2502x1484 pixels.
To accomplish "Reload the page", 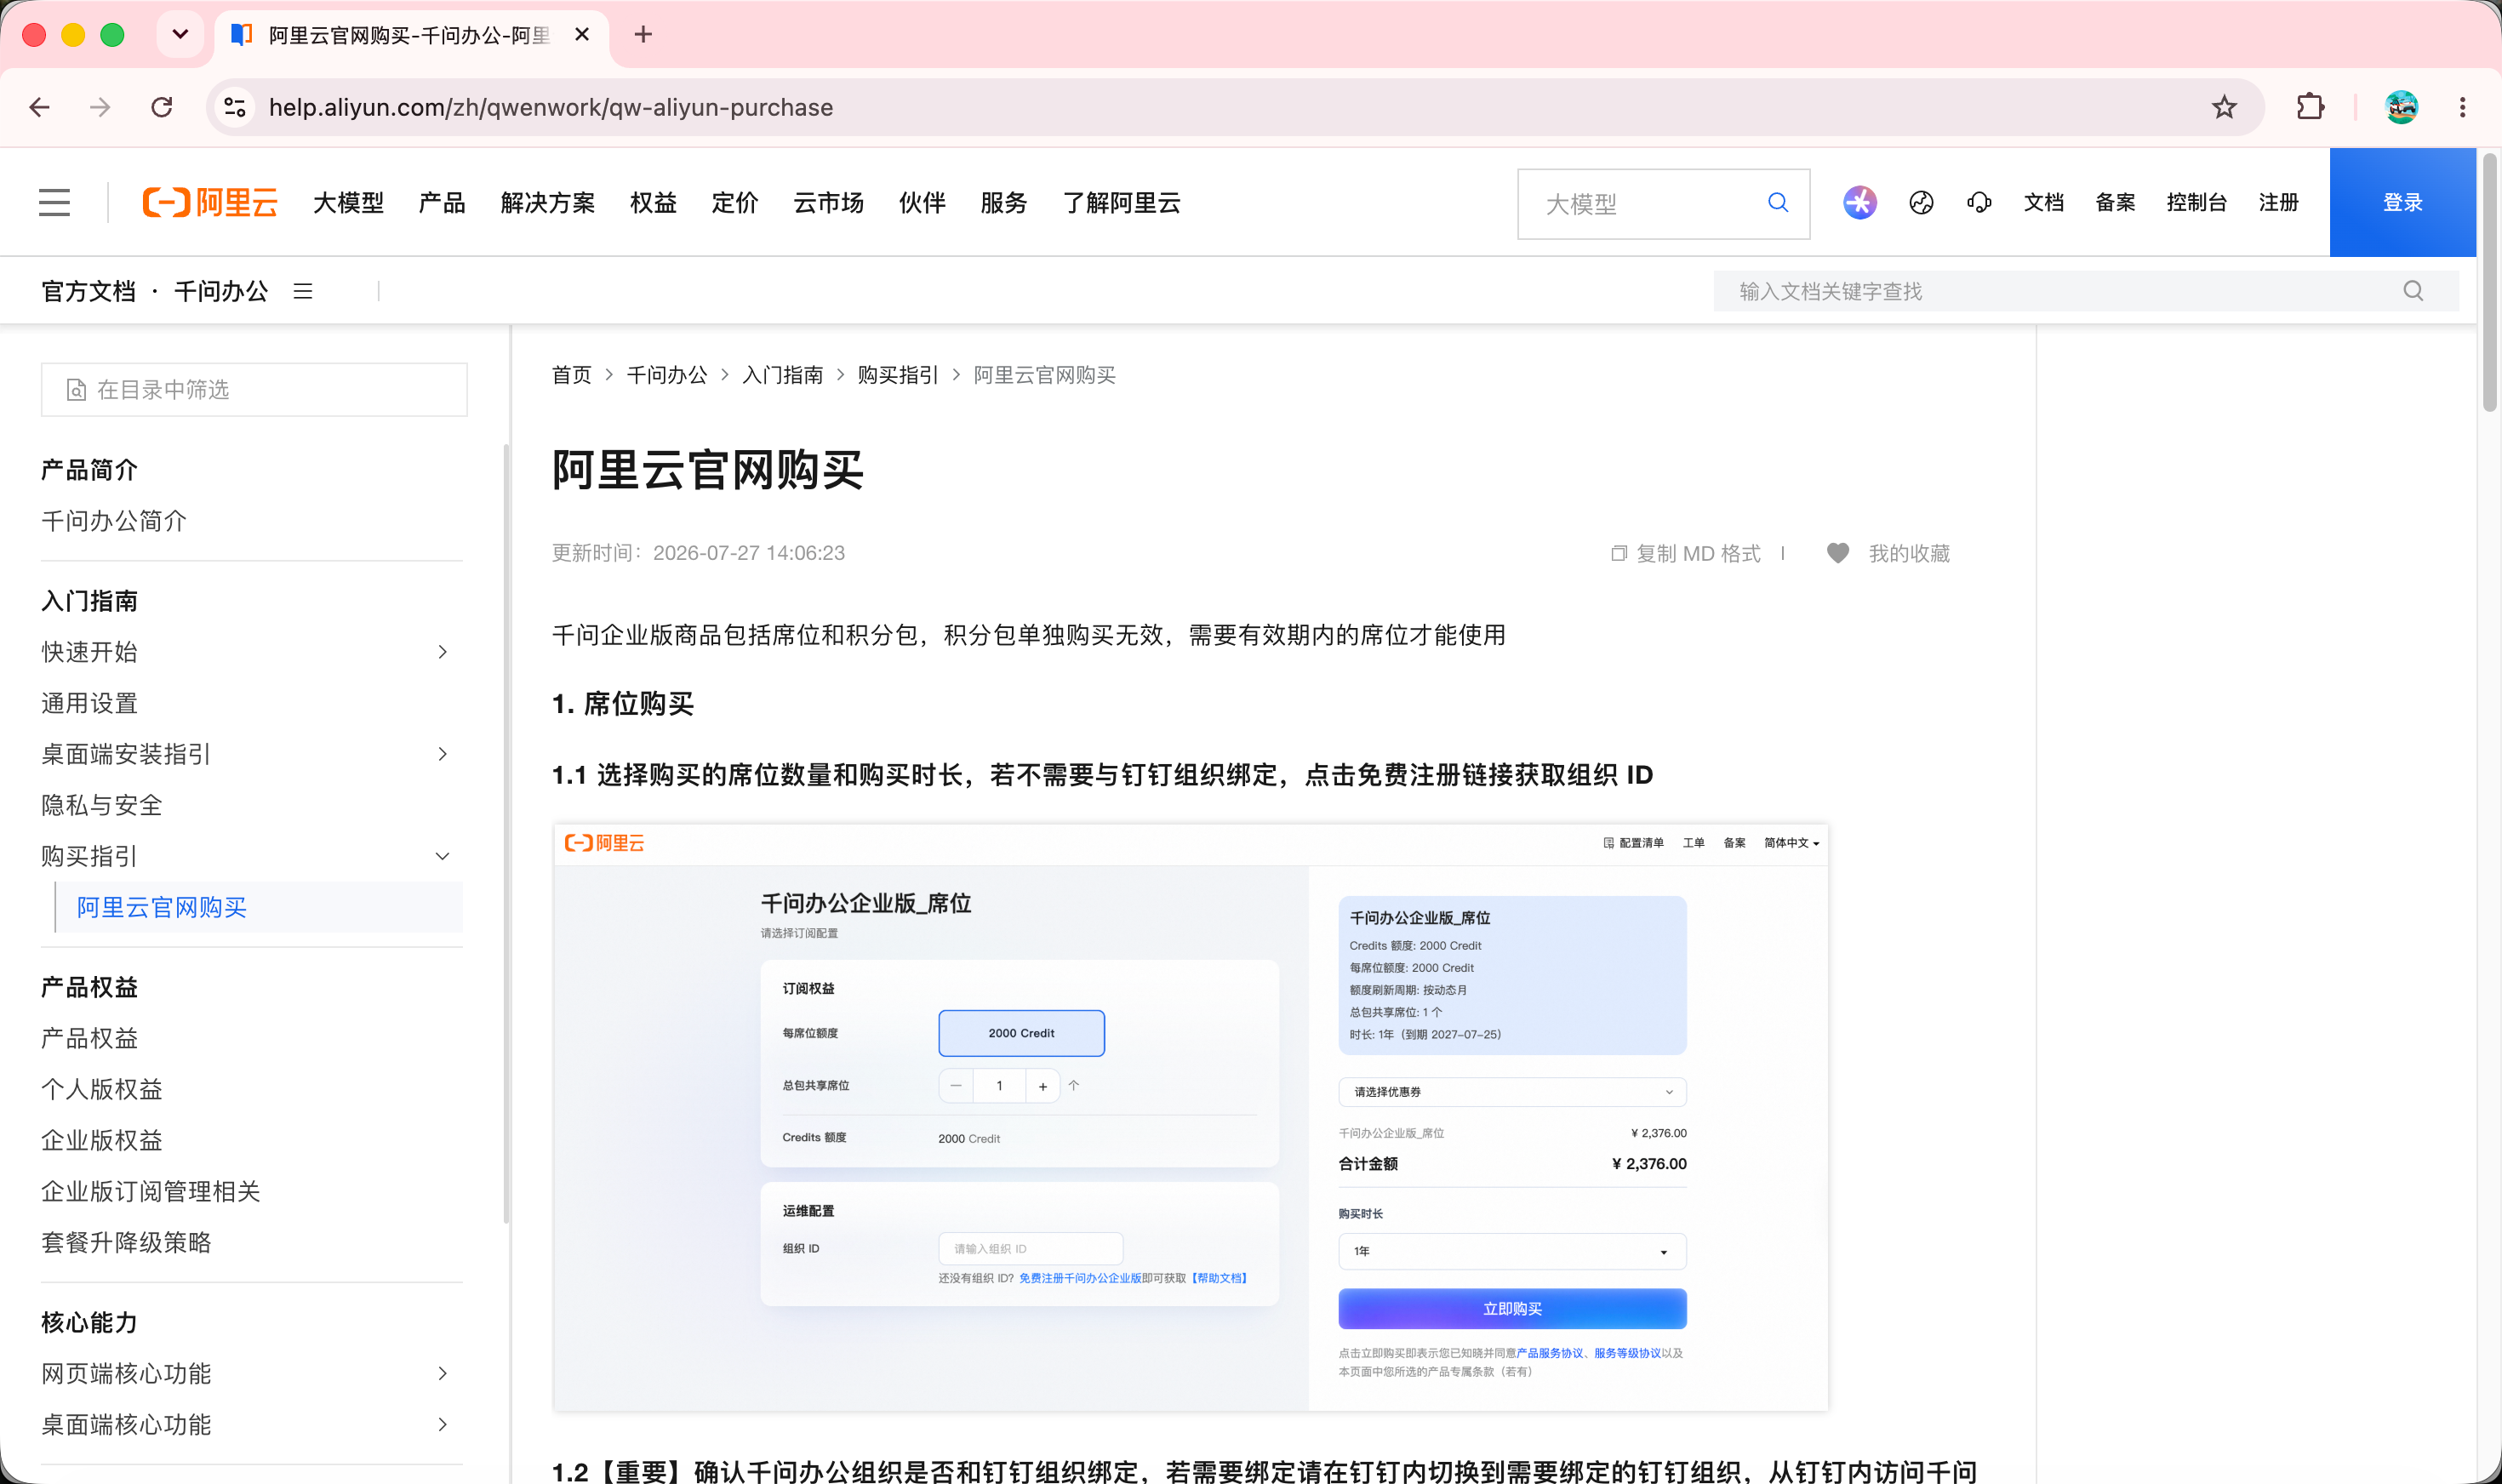I will tap(162, 107).
